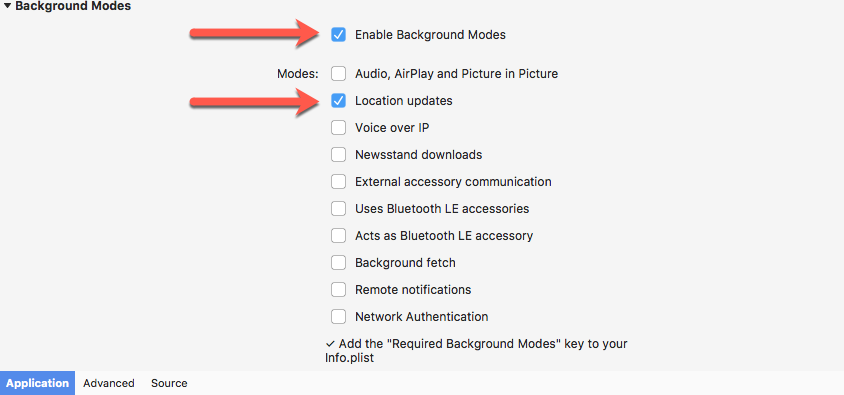This screenshot has height=395, width=844.
Task: Open the Source tab
Action: click(169, 383)
